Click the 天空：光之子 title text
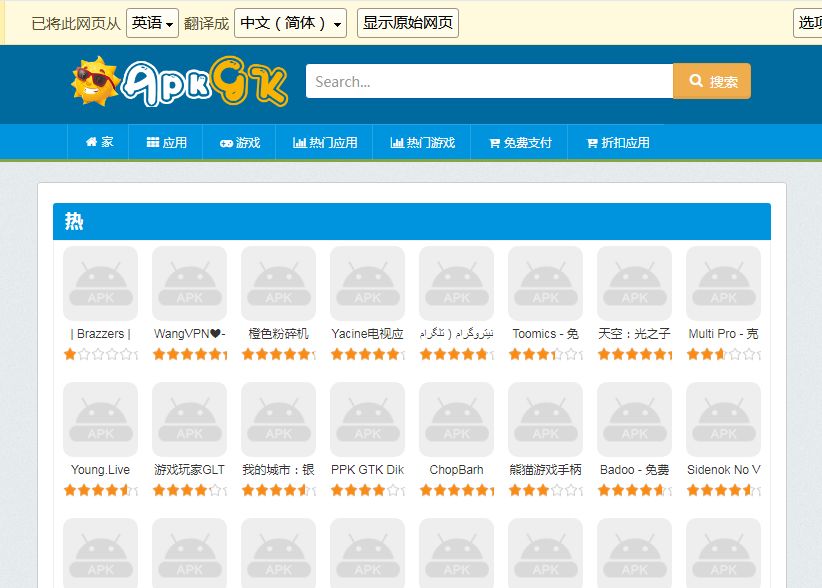This screenshot has height=588, width=822. [634, 334]
